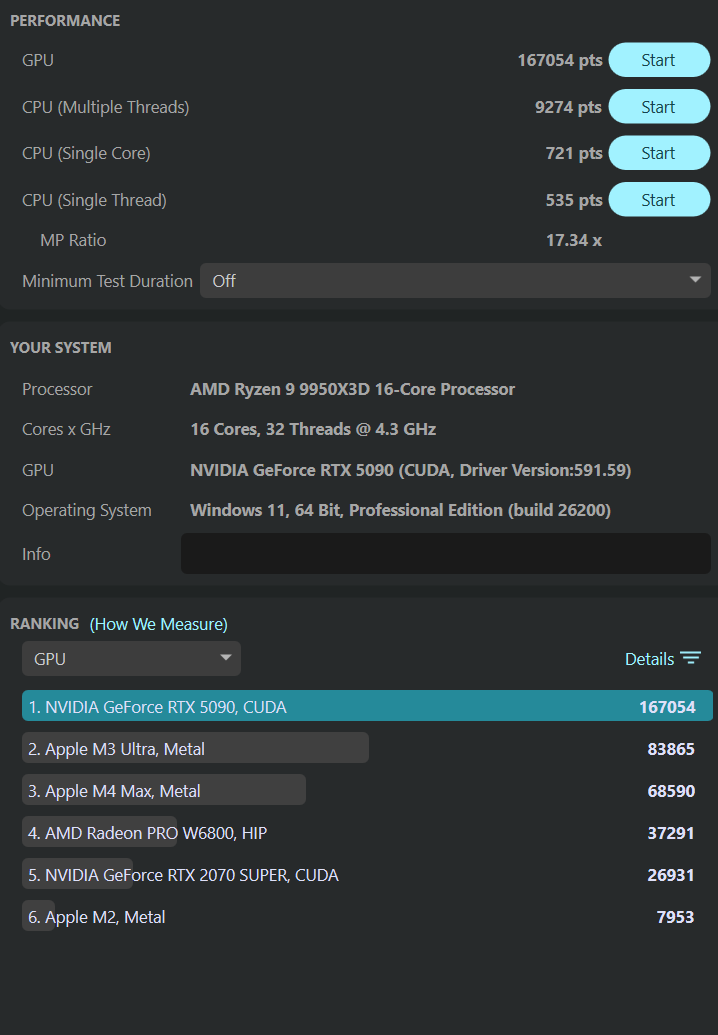The image size is (718, 1035).
Task: Open the Minimum Test Duration dropdown
Action: click(455, 281)
